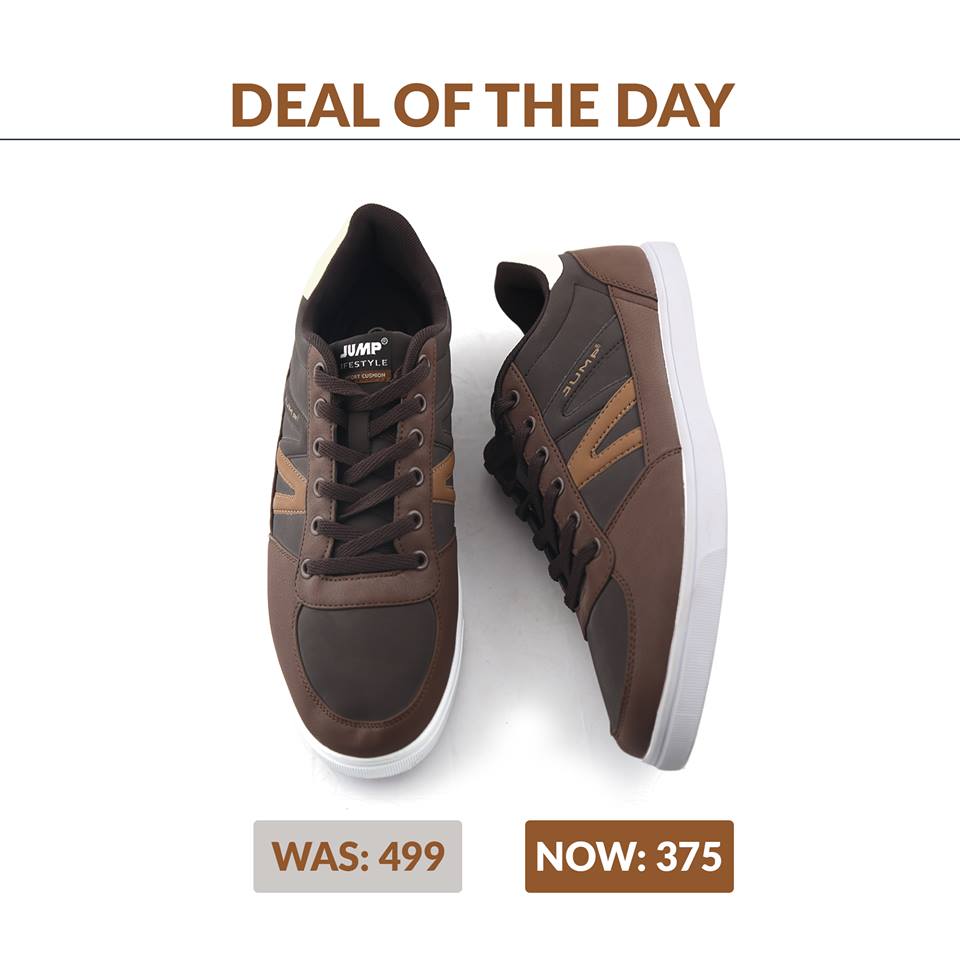Select the NOW: 375 brown price badge
This screenshot has height=960, width=960.
pos(629,856)
